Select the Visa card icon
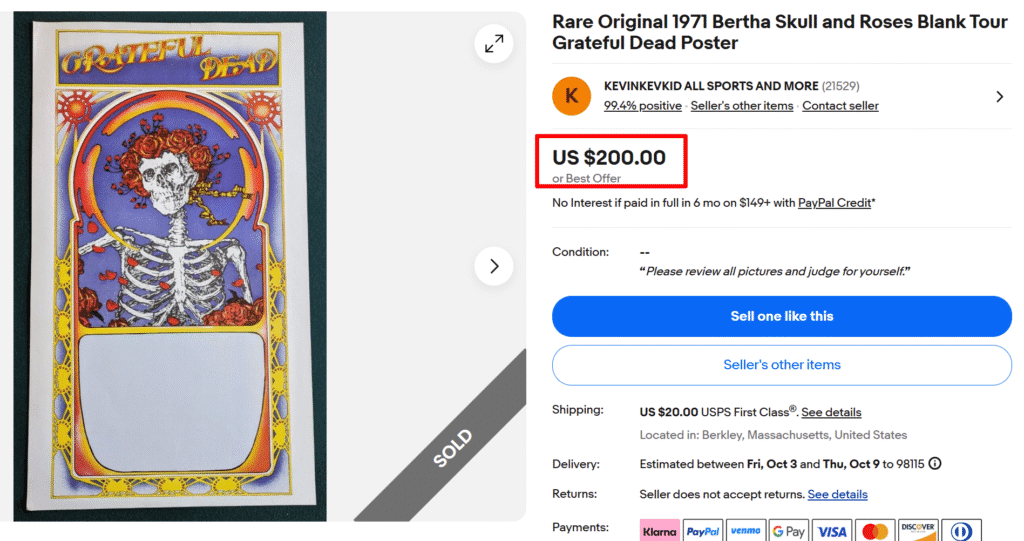The height and width of the screenshot is (541, 1024). pyautogui.click(x=832, y=531)
